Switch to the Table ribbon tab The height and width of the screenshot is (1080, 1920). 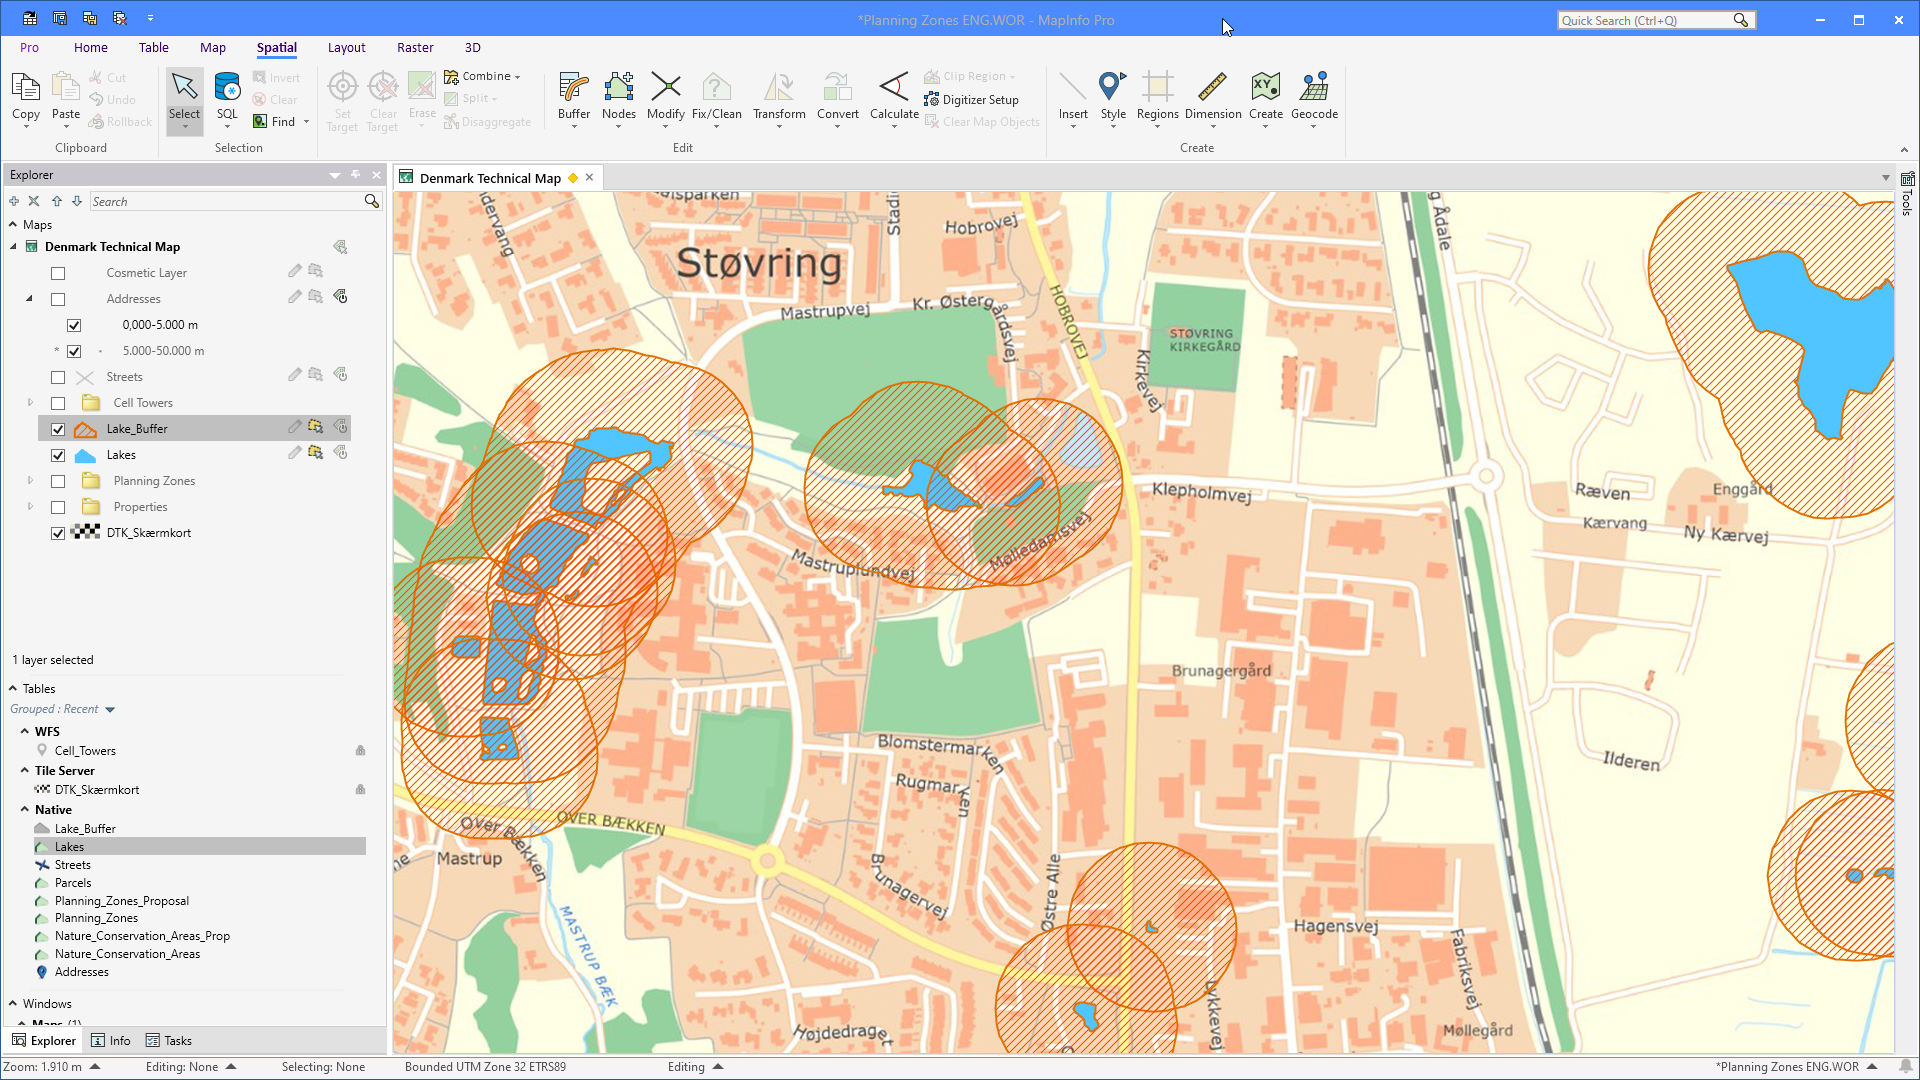pos(154,47)
